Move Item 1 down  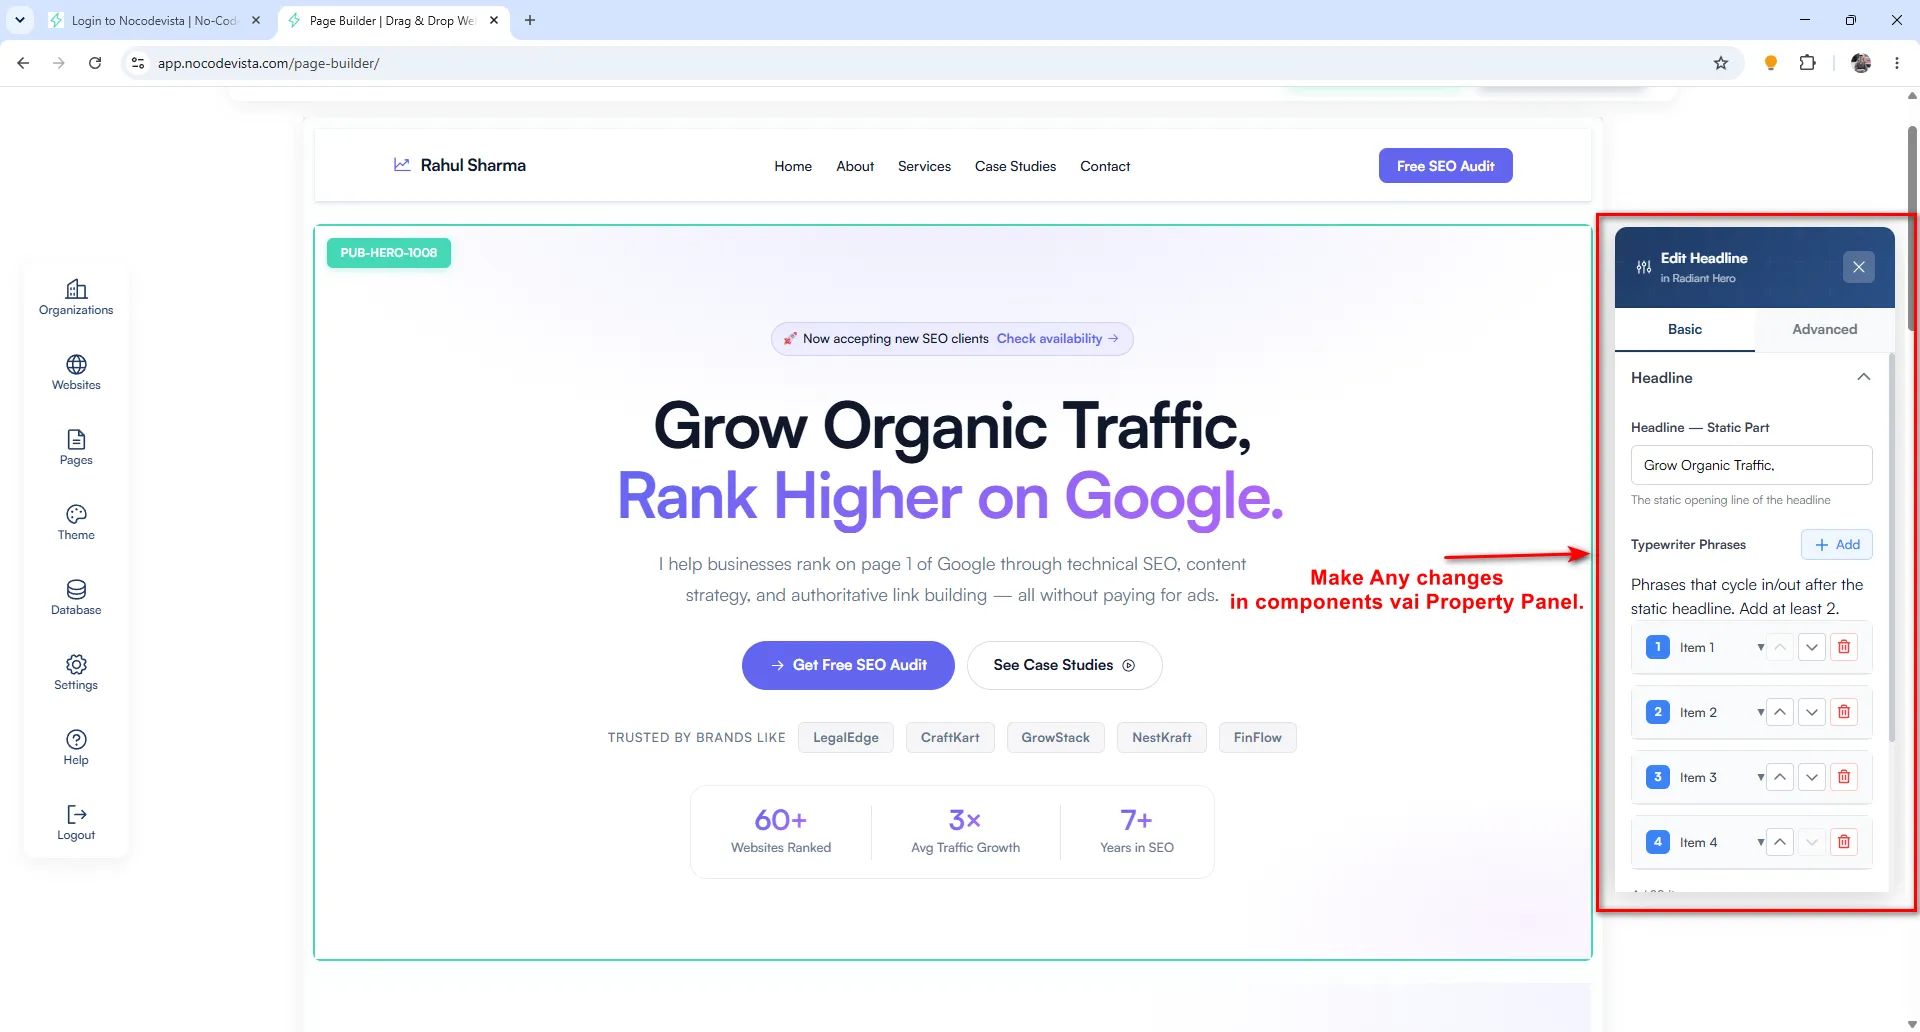click(x=1812, y=647)
